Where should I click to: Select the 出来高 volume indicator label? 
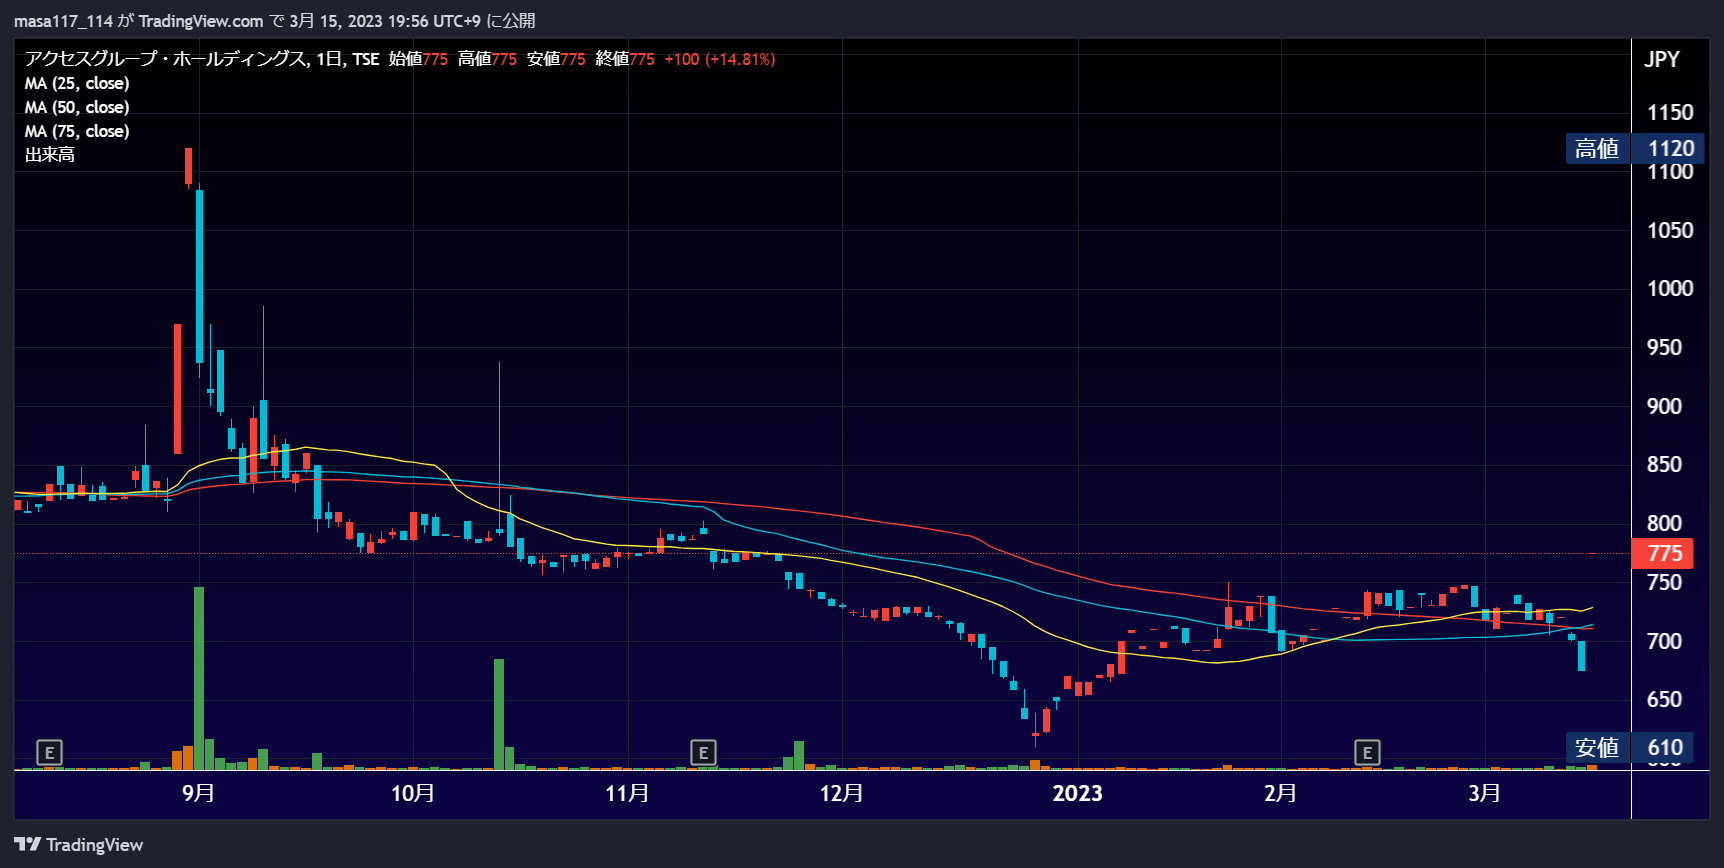(x=50, y=155)
